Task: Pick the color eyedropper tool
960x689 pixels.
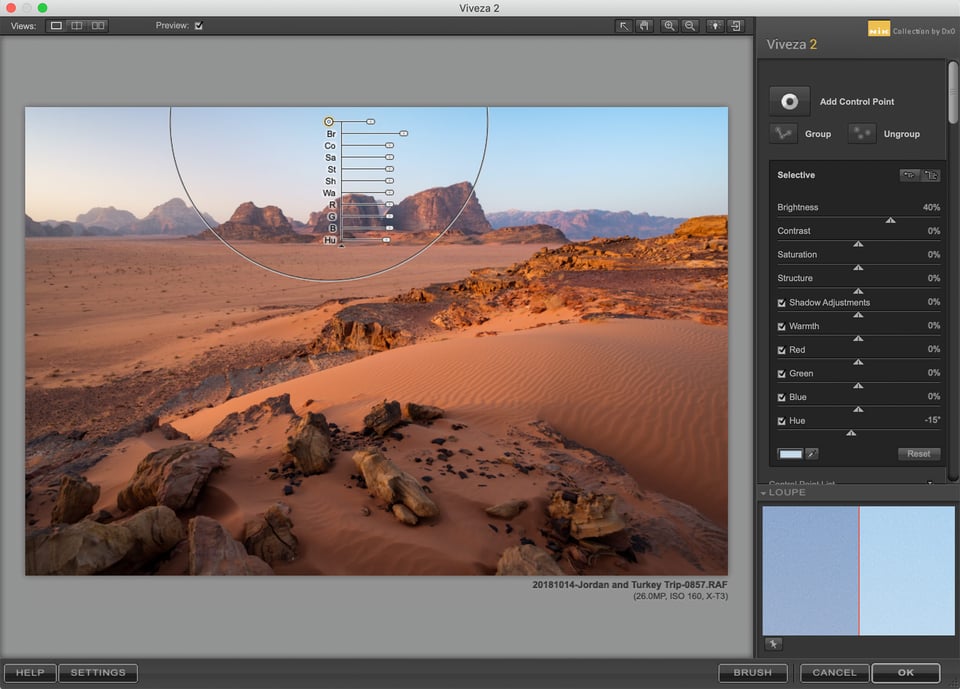Action: point(812,454)
